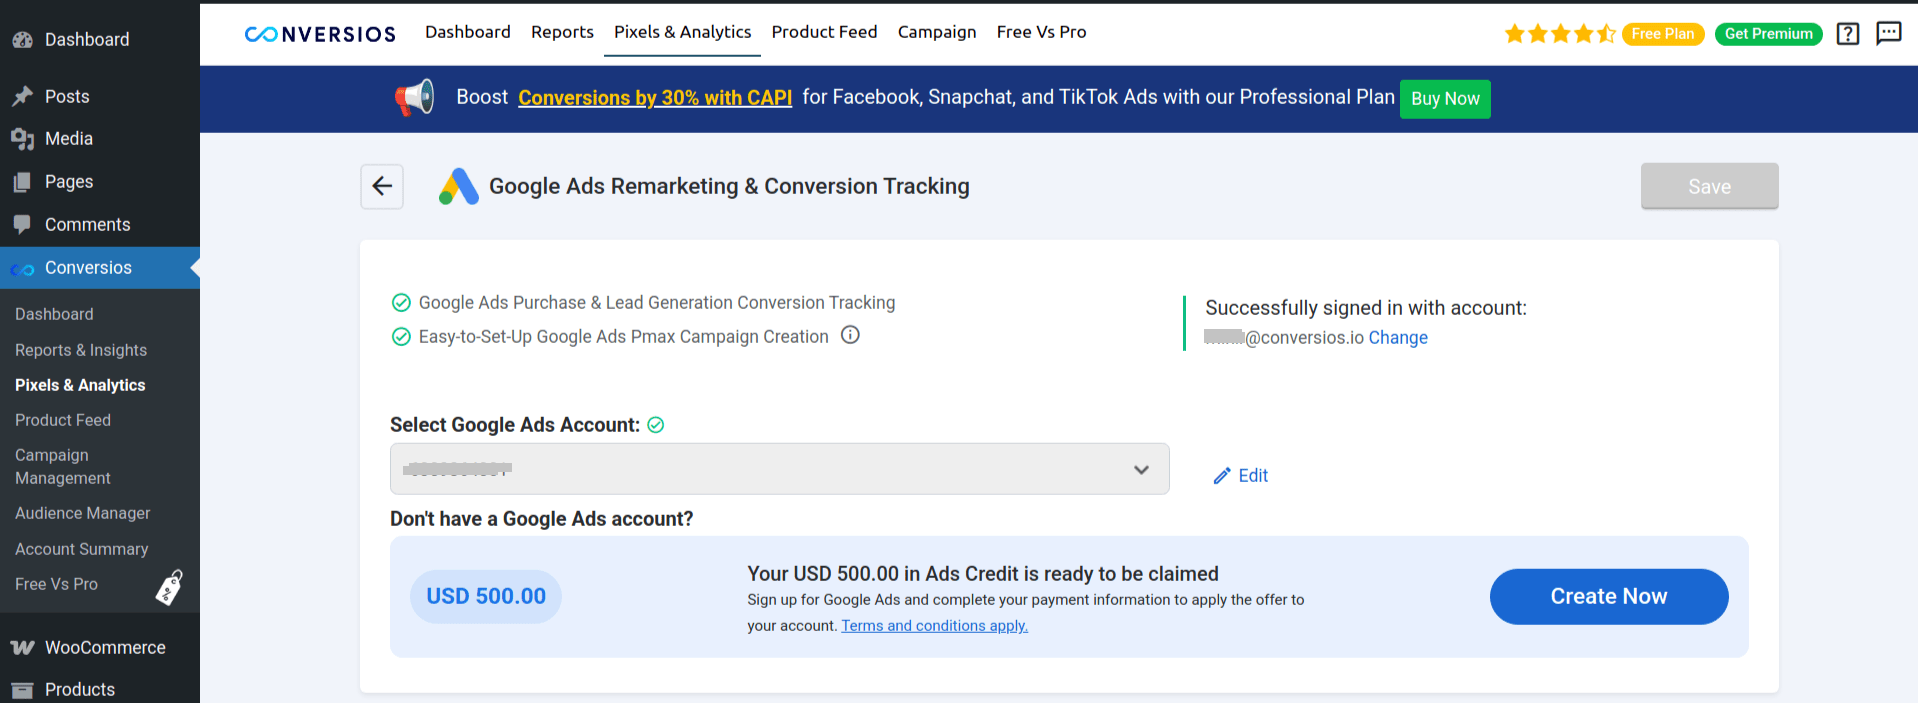Screen dimensions: 1918x703
Task: Open Posts in WordPress sidebar
Action: (x=100, y=97)
